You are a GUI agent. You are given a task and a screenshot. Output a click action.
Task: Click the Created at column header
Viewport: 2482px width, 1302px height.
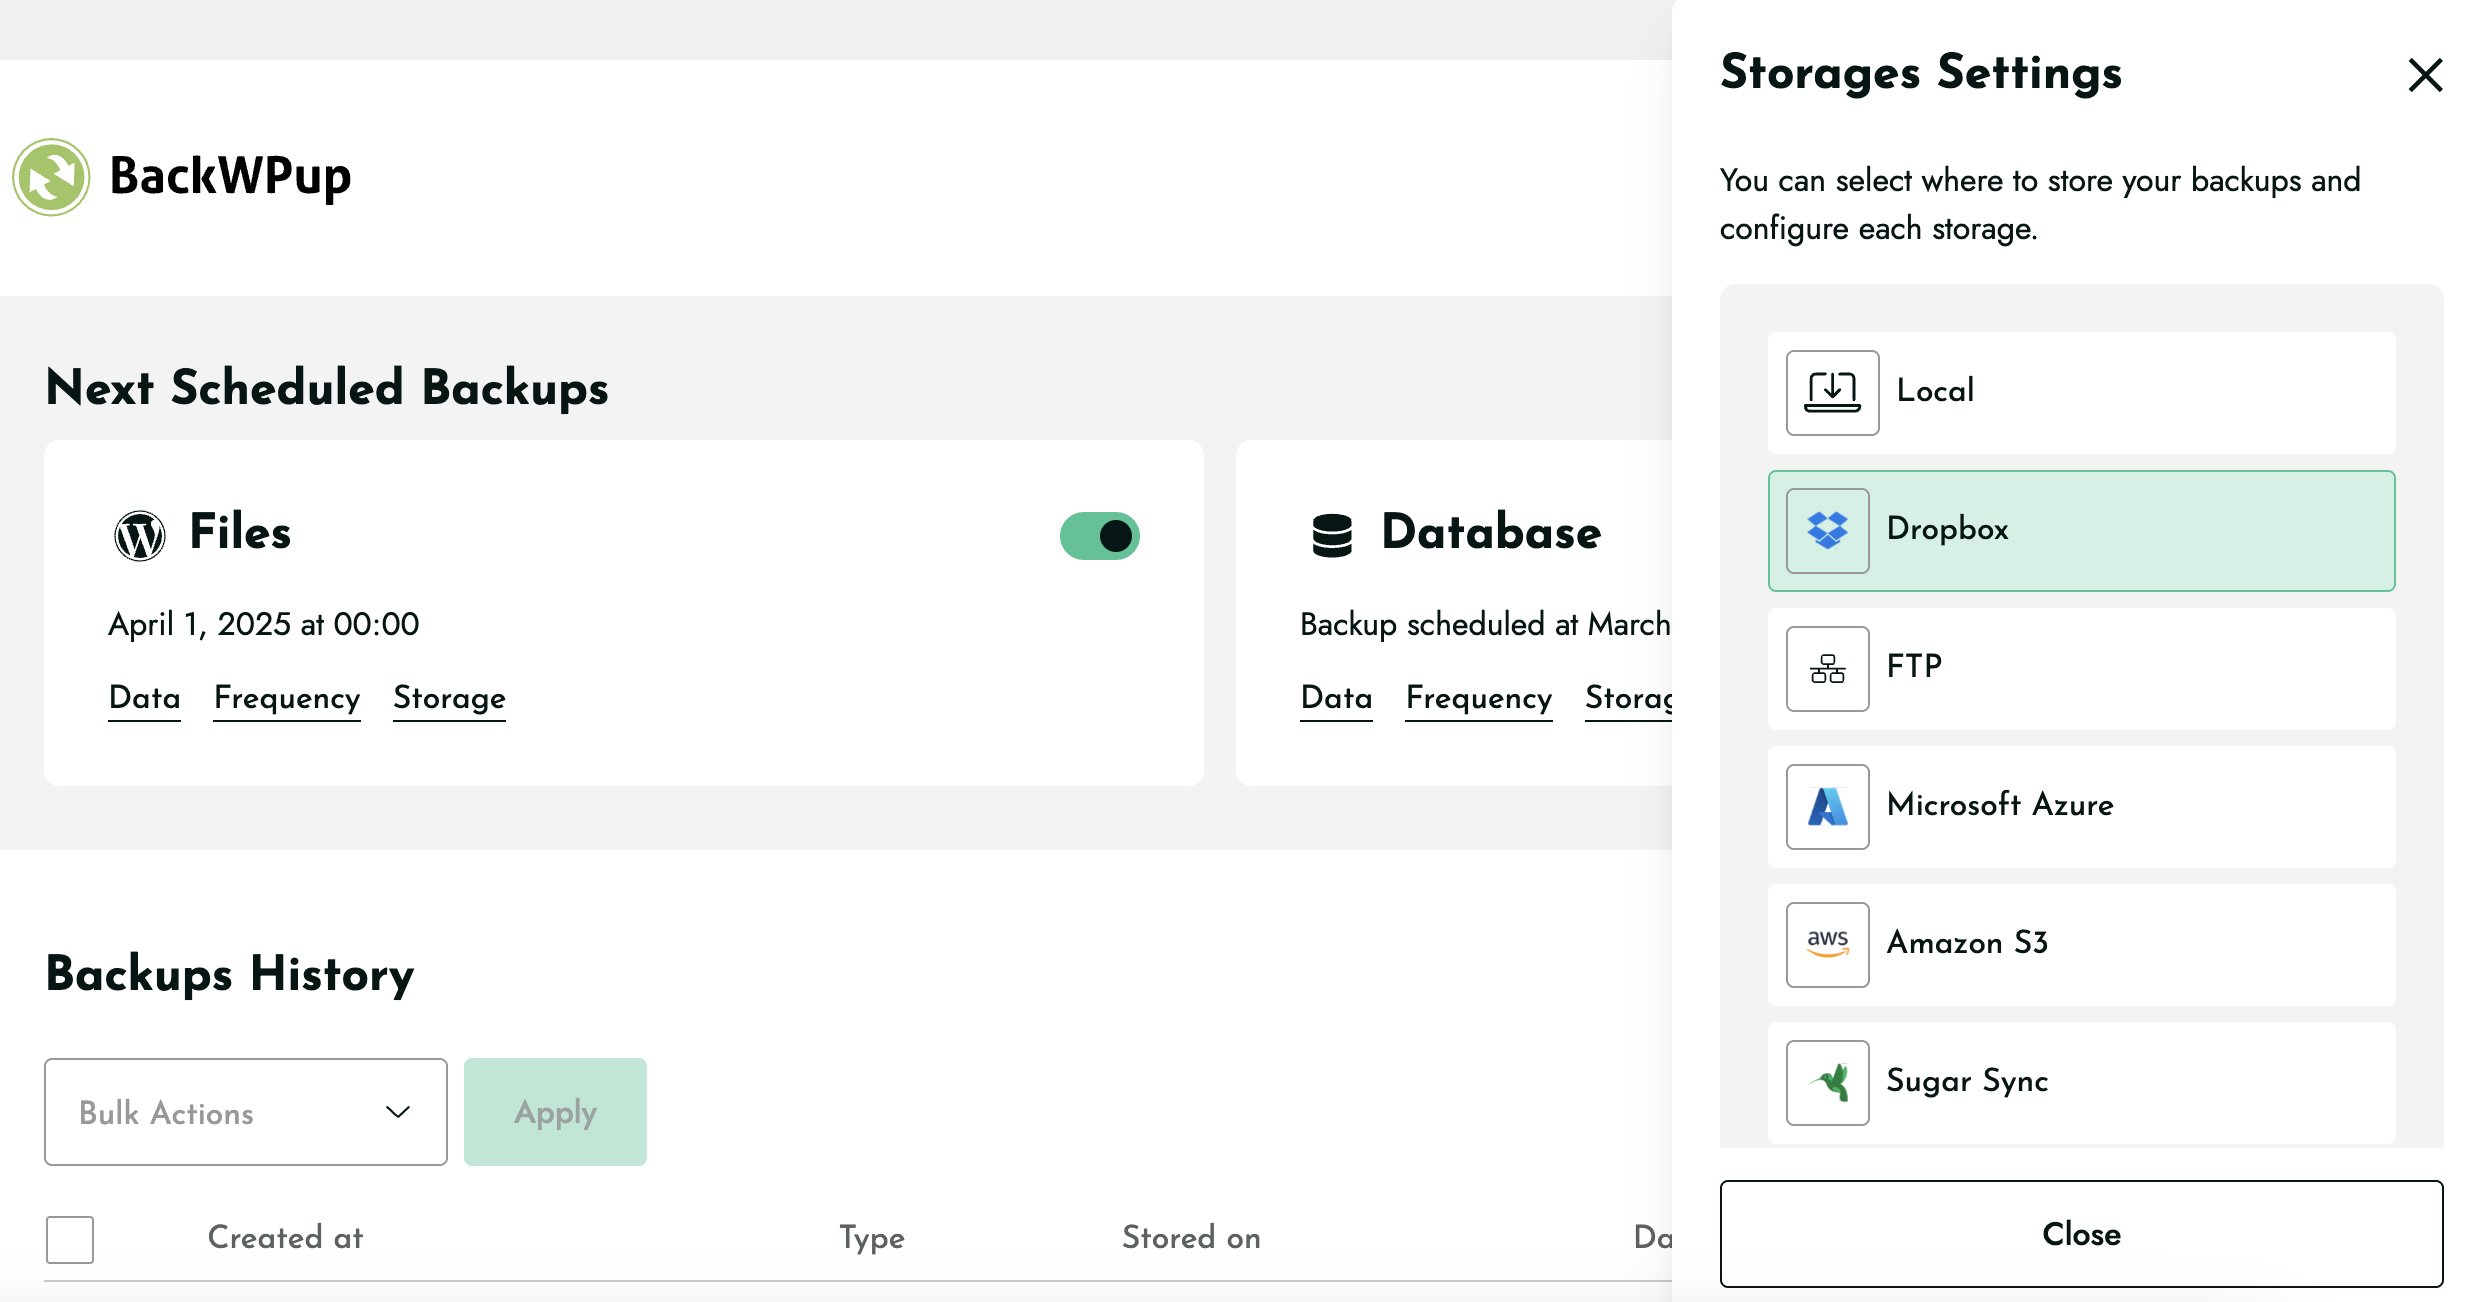coord(285,1238)
